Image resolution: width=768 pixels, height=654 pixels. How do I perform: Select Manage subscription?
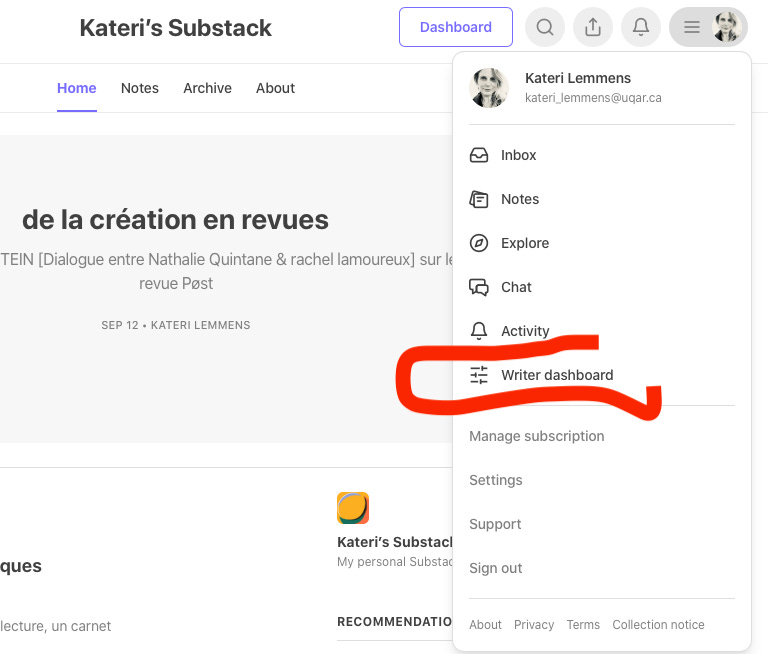(536, 436)
